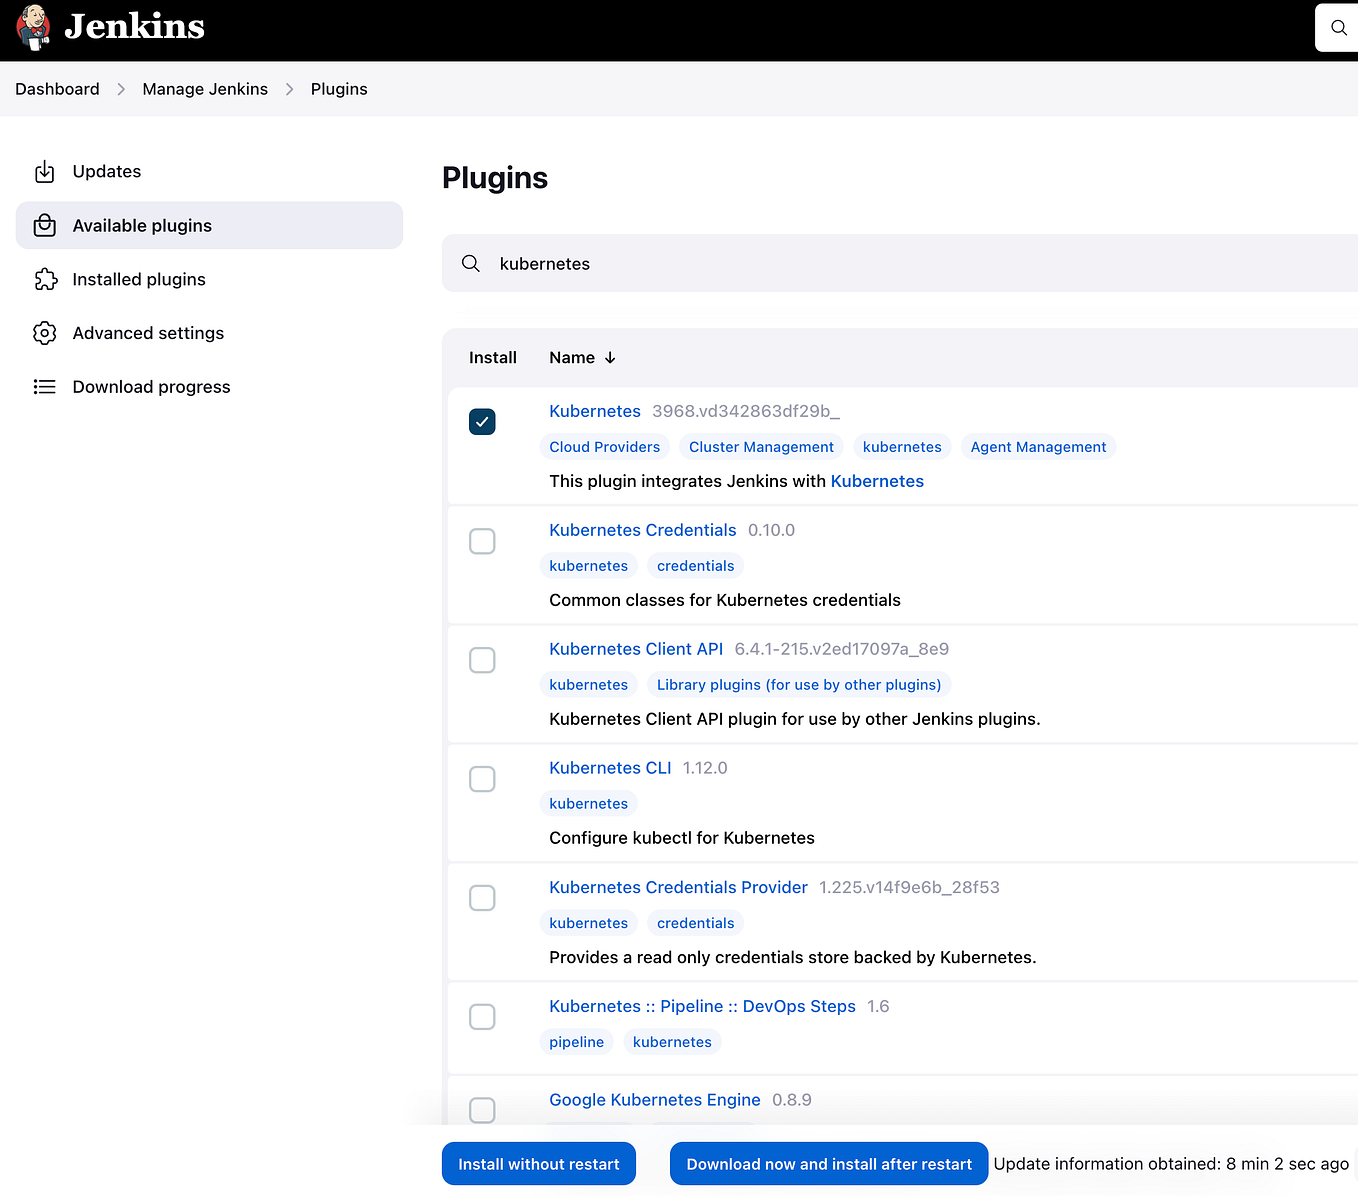Click the Available plugins shopping bag icon
Screen dimensions: 1358x1196
(45, 225)
